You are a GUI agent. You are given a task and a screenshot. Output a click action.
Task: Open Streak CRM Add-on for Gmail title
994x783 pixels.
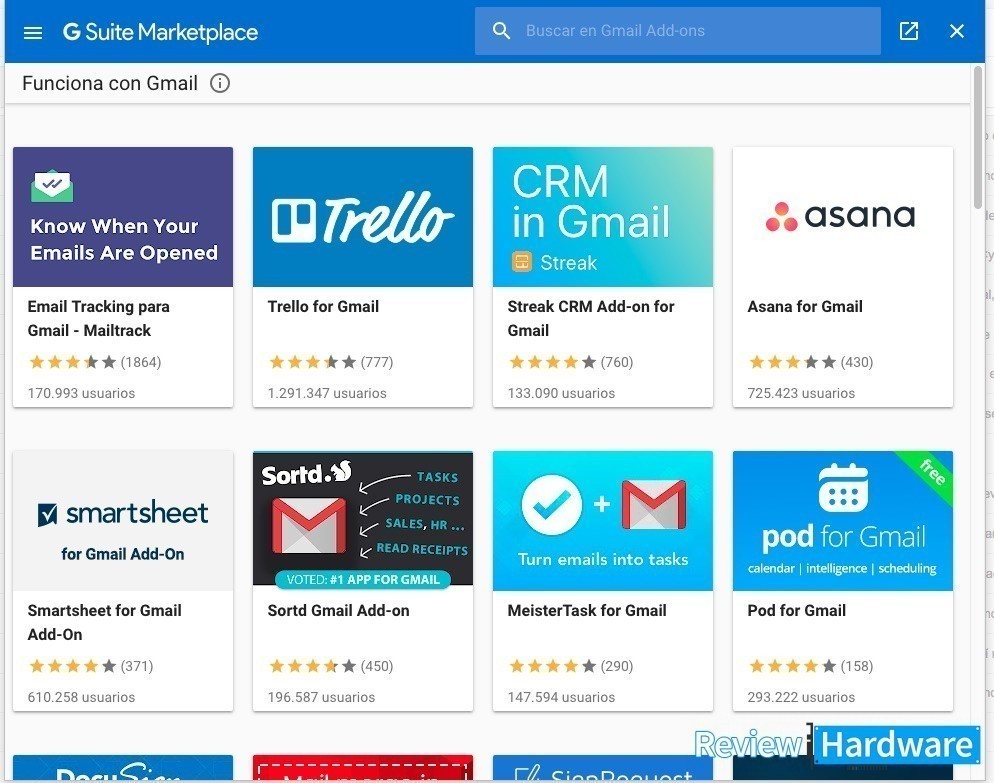pyautogui.click(x=591, y=318)
